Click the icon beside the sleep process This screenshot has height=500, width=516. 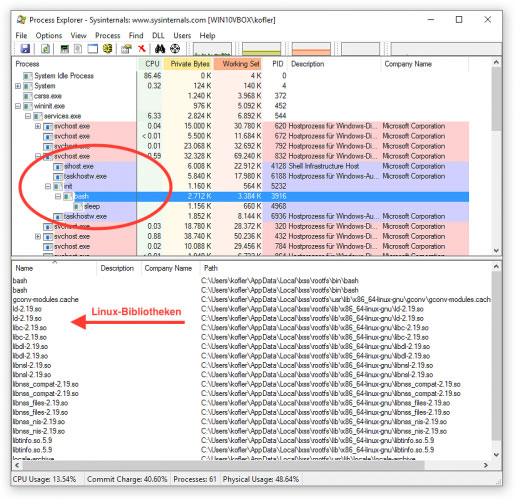click(78, 206)
